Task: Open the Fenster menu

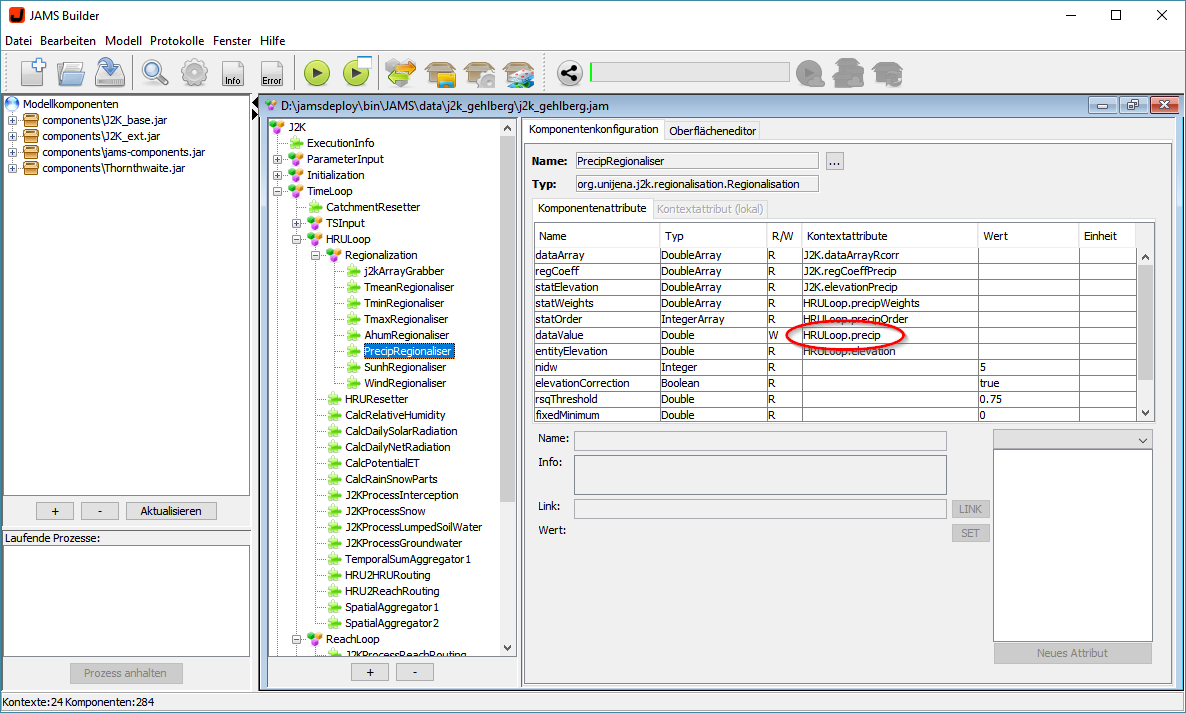Action: (232, 41)
